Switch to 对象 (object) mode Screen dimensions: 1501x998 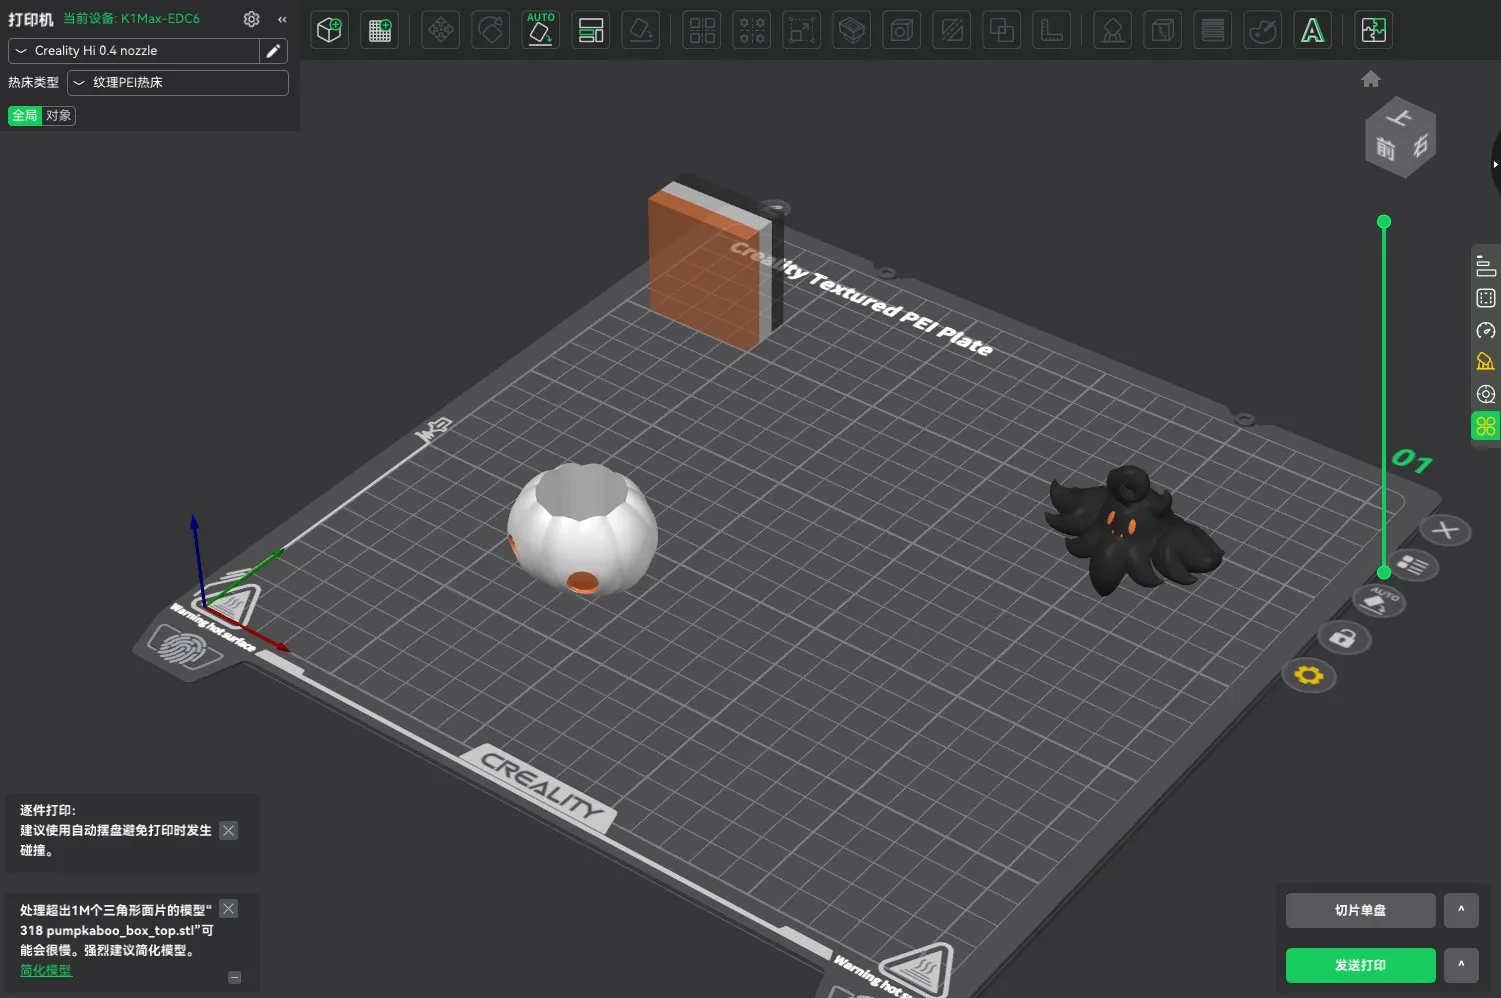tap(59, 116)
